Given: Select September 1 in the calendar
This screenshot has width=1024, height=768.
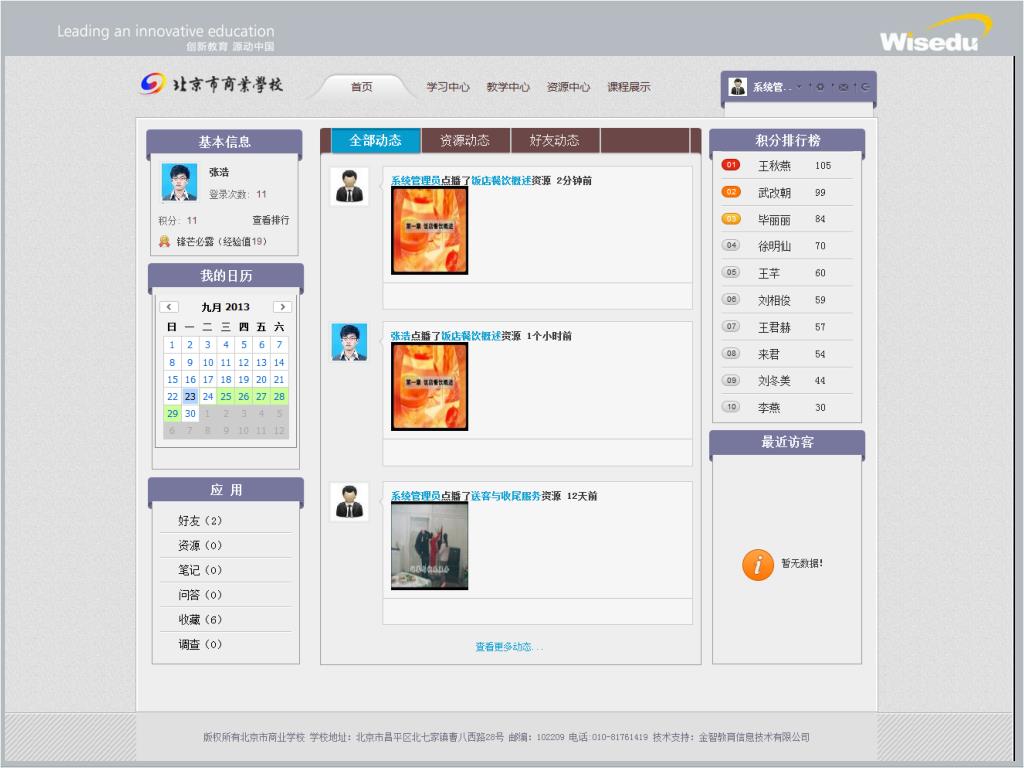Looking at the screenshot, I should (172, 345).
